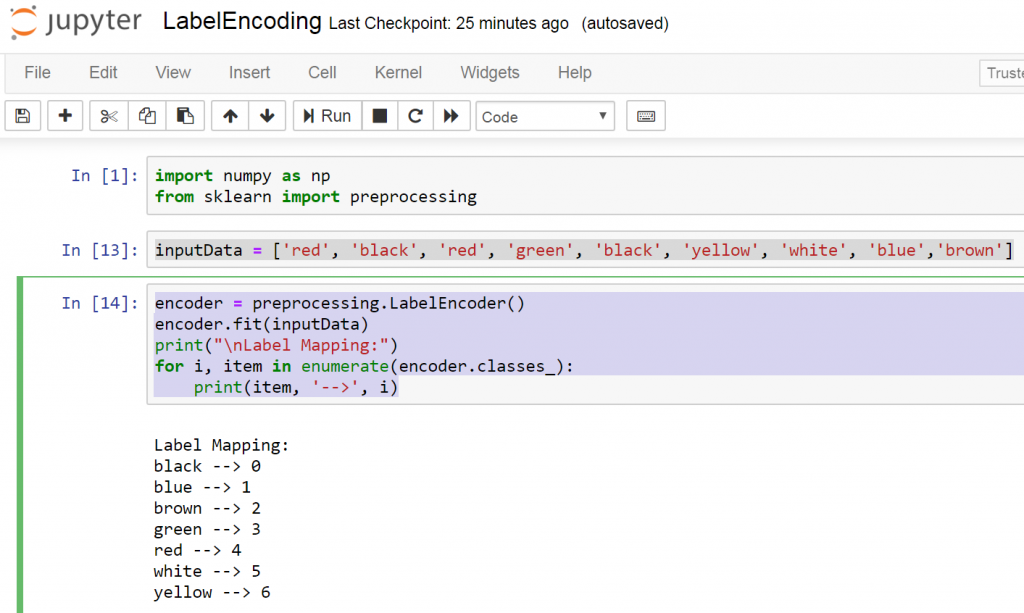Click into the import numpy code cell
Image resolution: width=1024 pixels, height=613 pixels.
585,186
